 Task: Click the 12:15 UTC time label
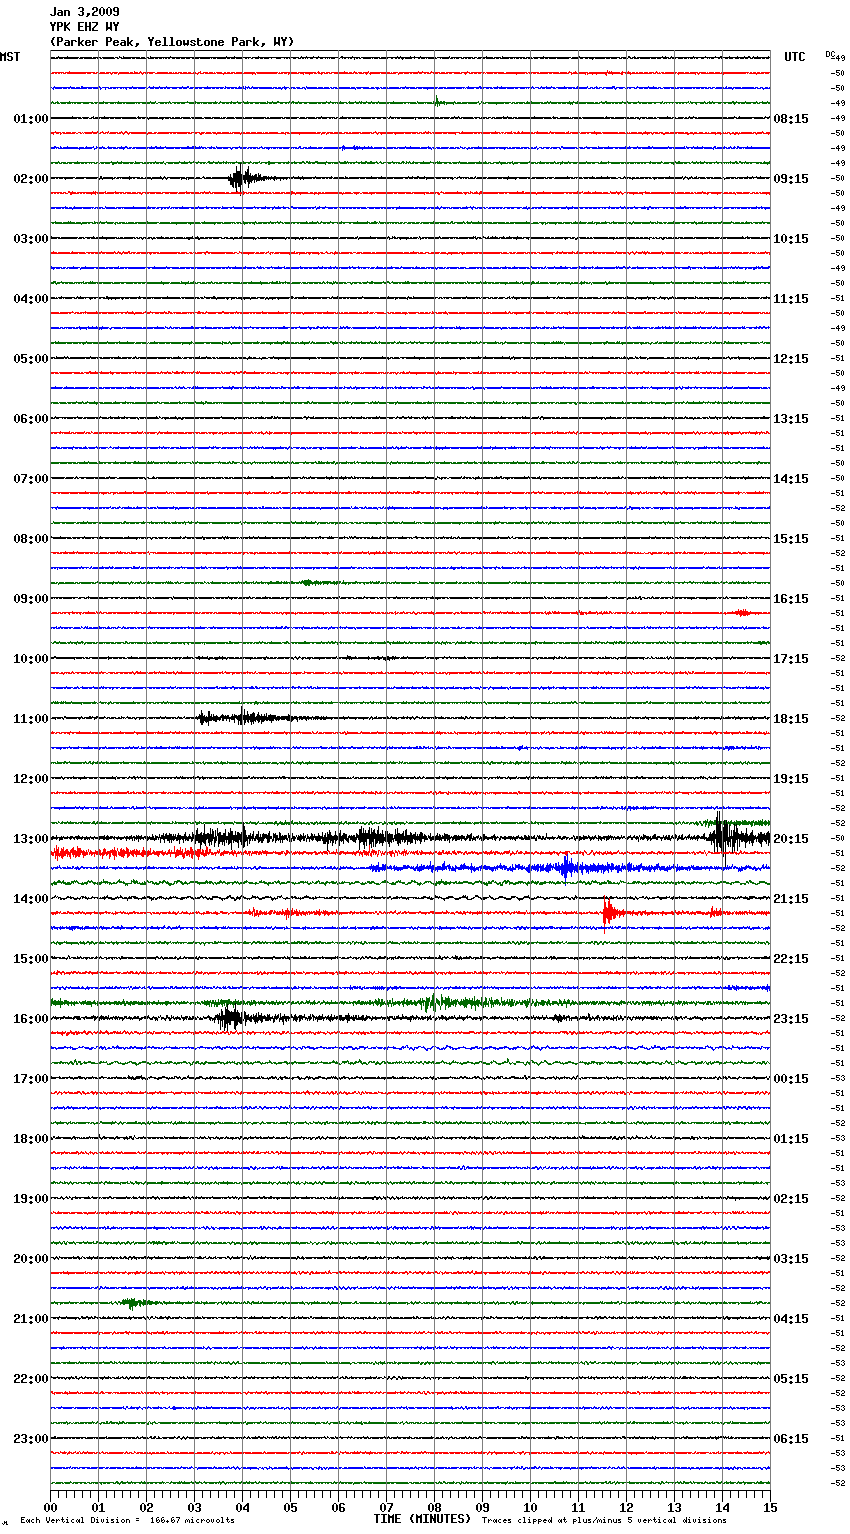click(x=791, y=359)
